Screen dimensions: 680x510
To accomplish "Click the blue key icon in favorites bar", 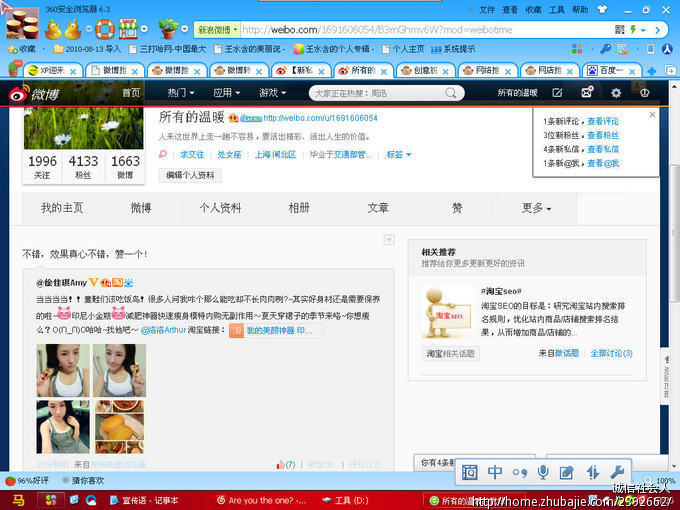I will (605, 49).
